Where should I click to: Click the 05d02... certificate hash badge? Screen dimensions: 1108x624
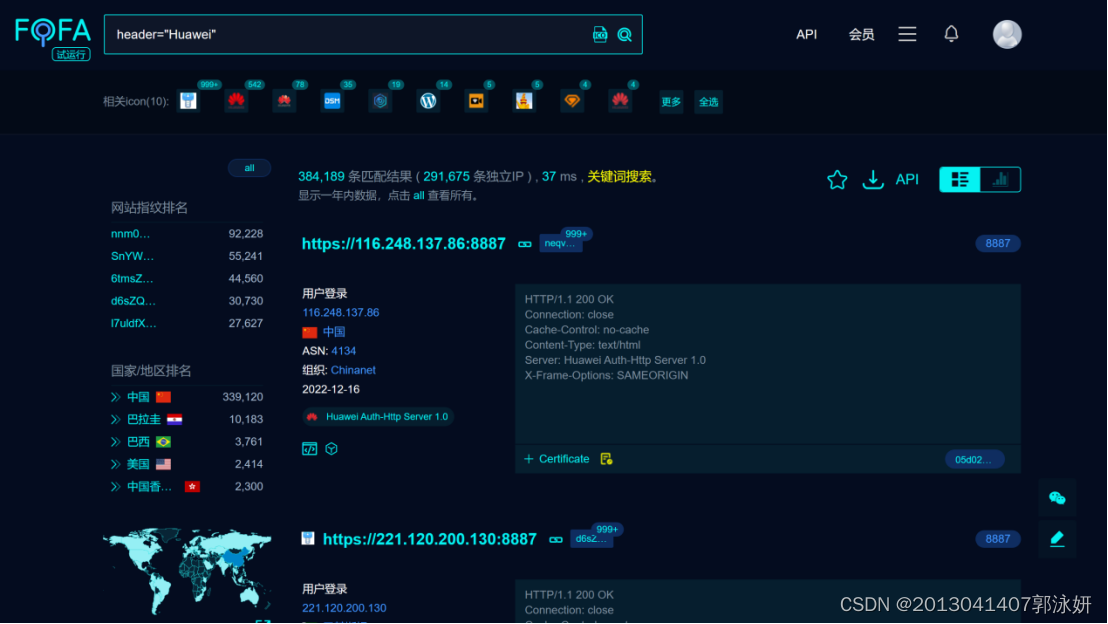coord(974,460)
